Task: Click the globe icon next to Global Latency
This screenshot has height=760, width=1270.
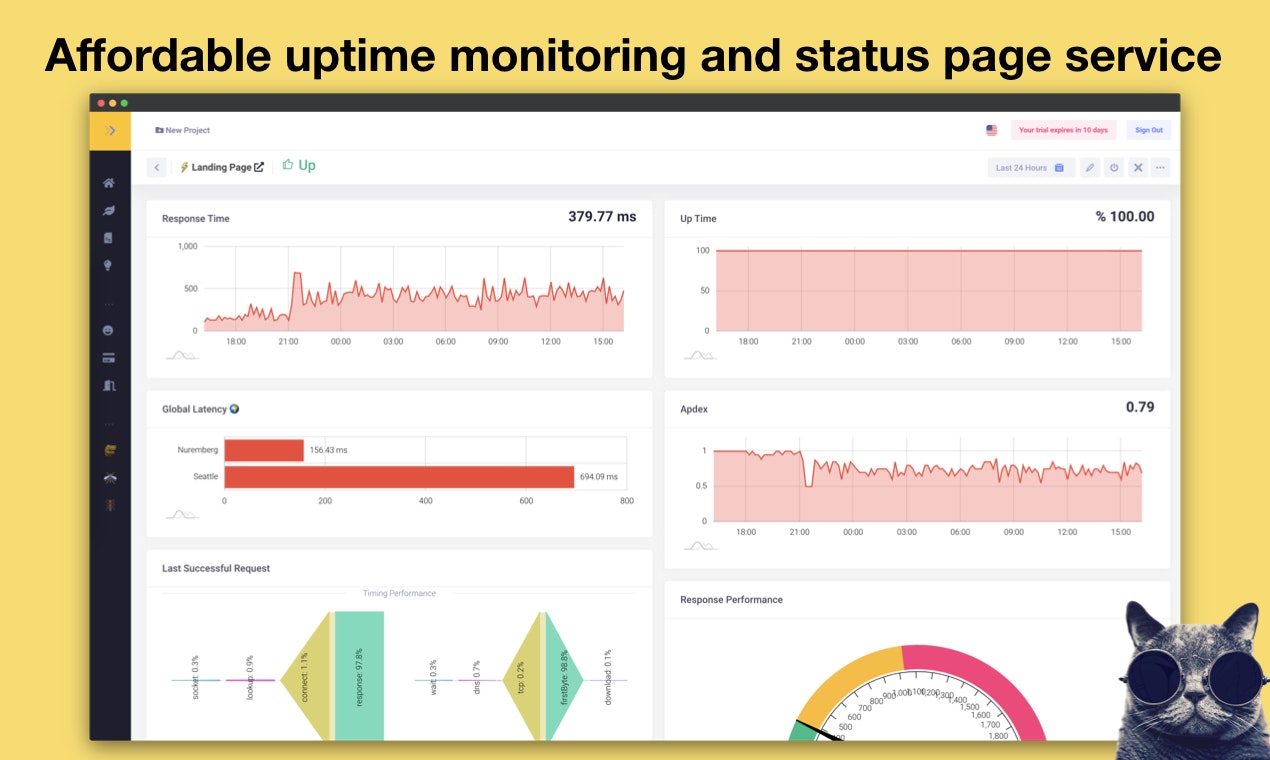Action: [234, 409]
